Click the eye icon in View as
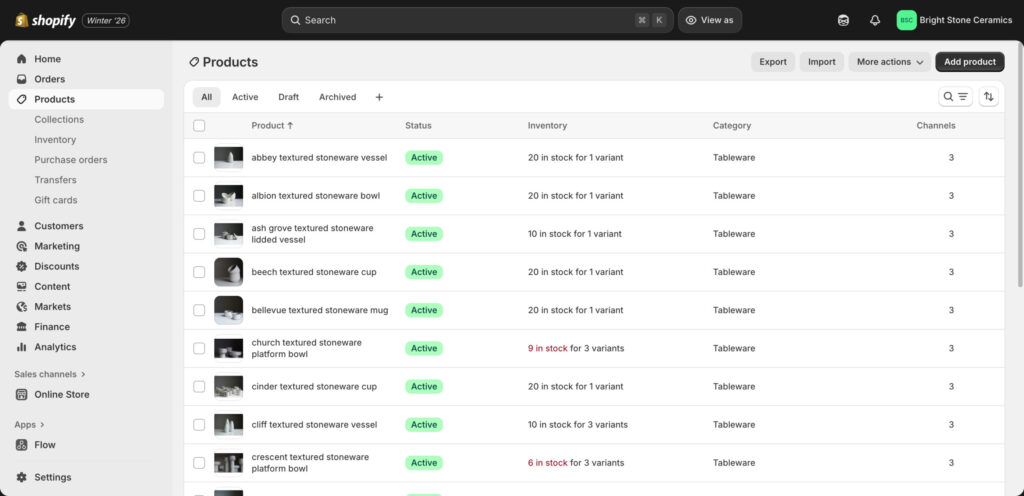This screenshot has height=496, width=1024. click(691, 20)
